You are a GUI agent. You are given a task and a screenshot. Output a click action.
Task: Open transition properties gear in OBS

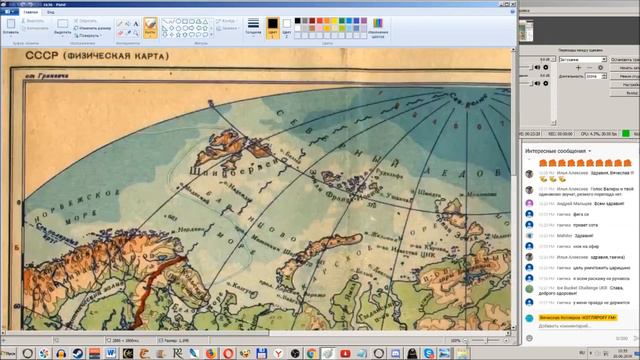tap(600, 67)
